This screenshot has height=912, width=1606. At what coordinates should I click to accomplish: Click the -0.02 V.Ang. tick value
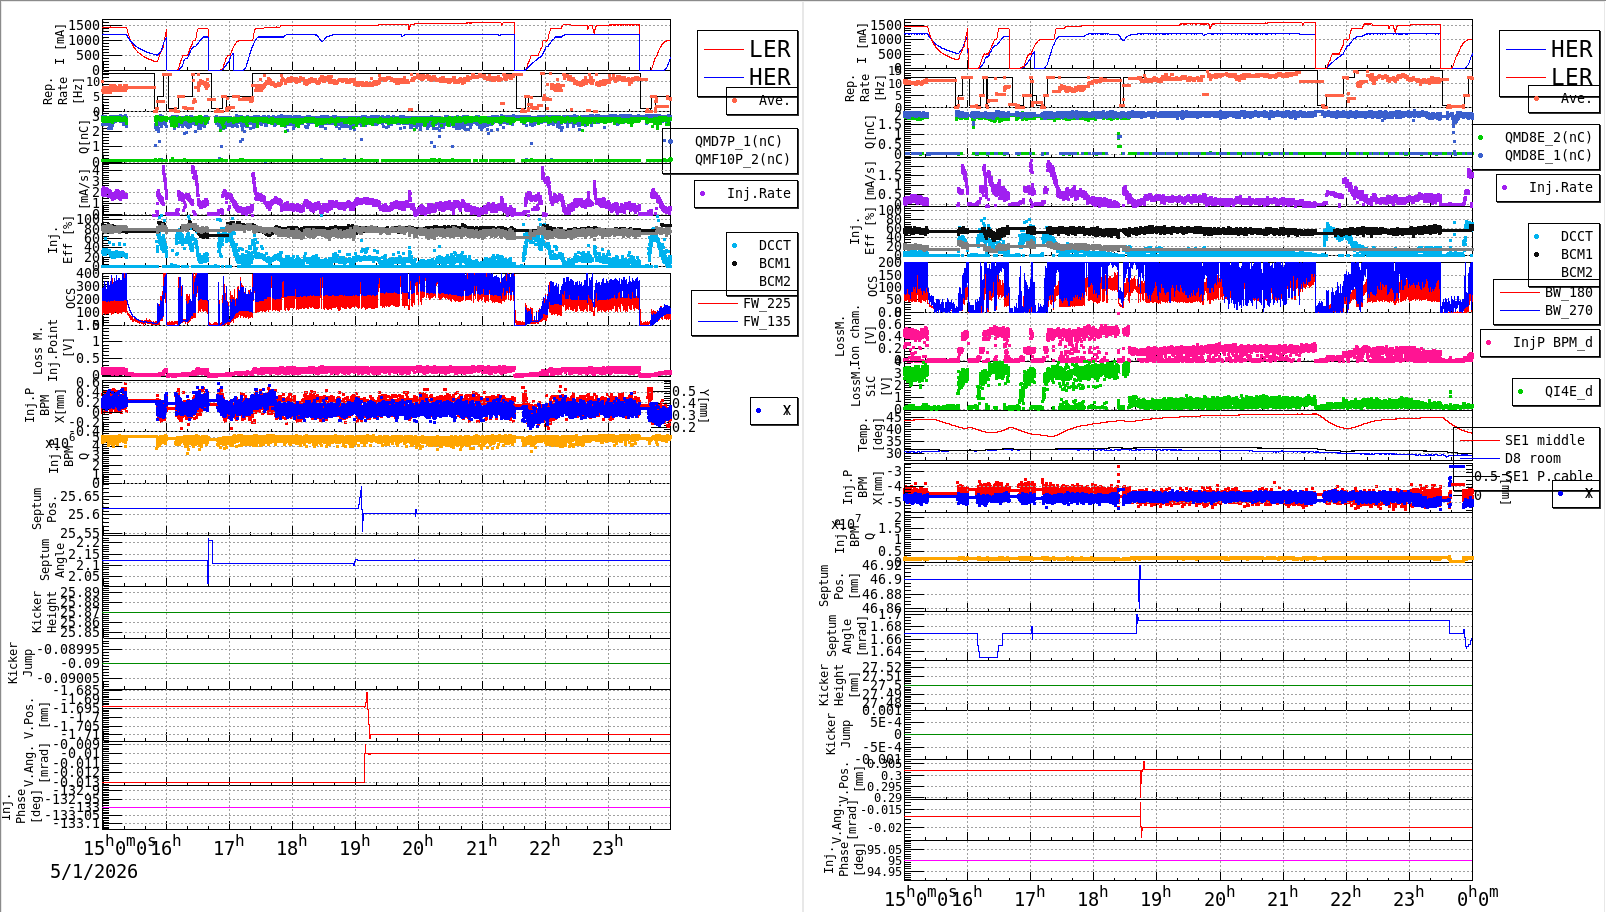(x=884, y=828)
